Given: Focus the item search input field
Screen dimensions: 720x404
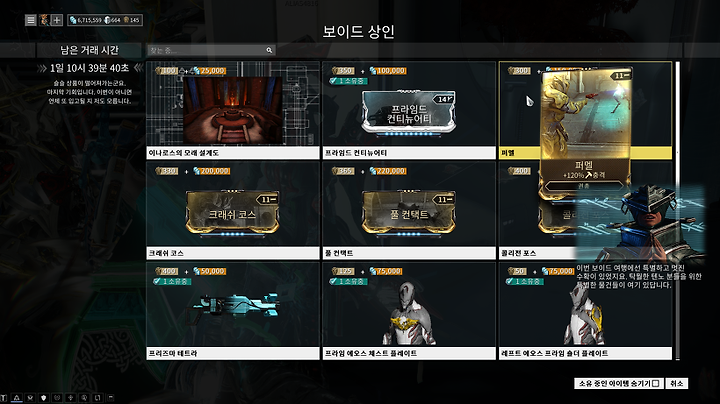Looking at the screenshot, I should pos(211,50).
